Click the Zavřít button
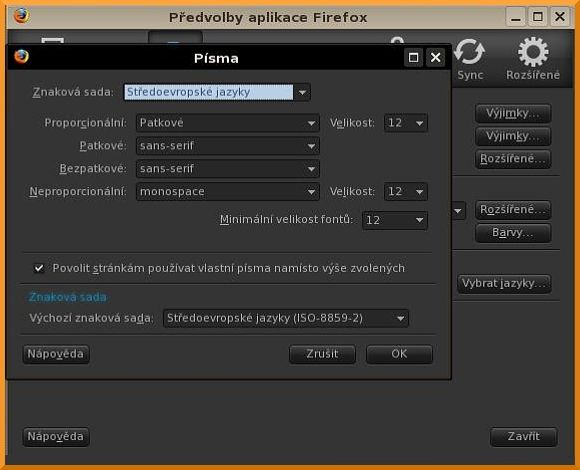The width and height of the screenshot is (580, 470). pos(523,436)
